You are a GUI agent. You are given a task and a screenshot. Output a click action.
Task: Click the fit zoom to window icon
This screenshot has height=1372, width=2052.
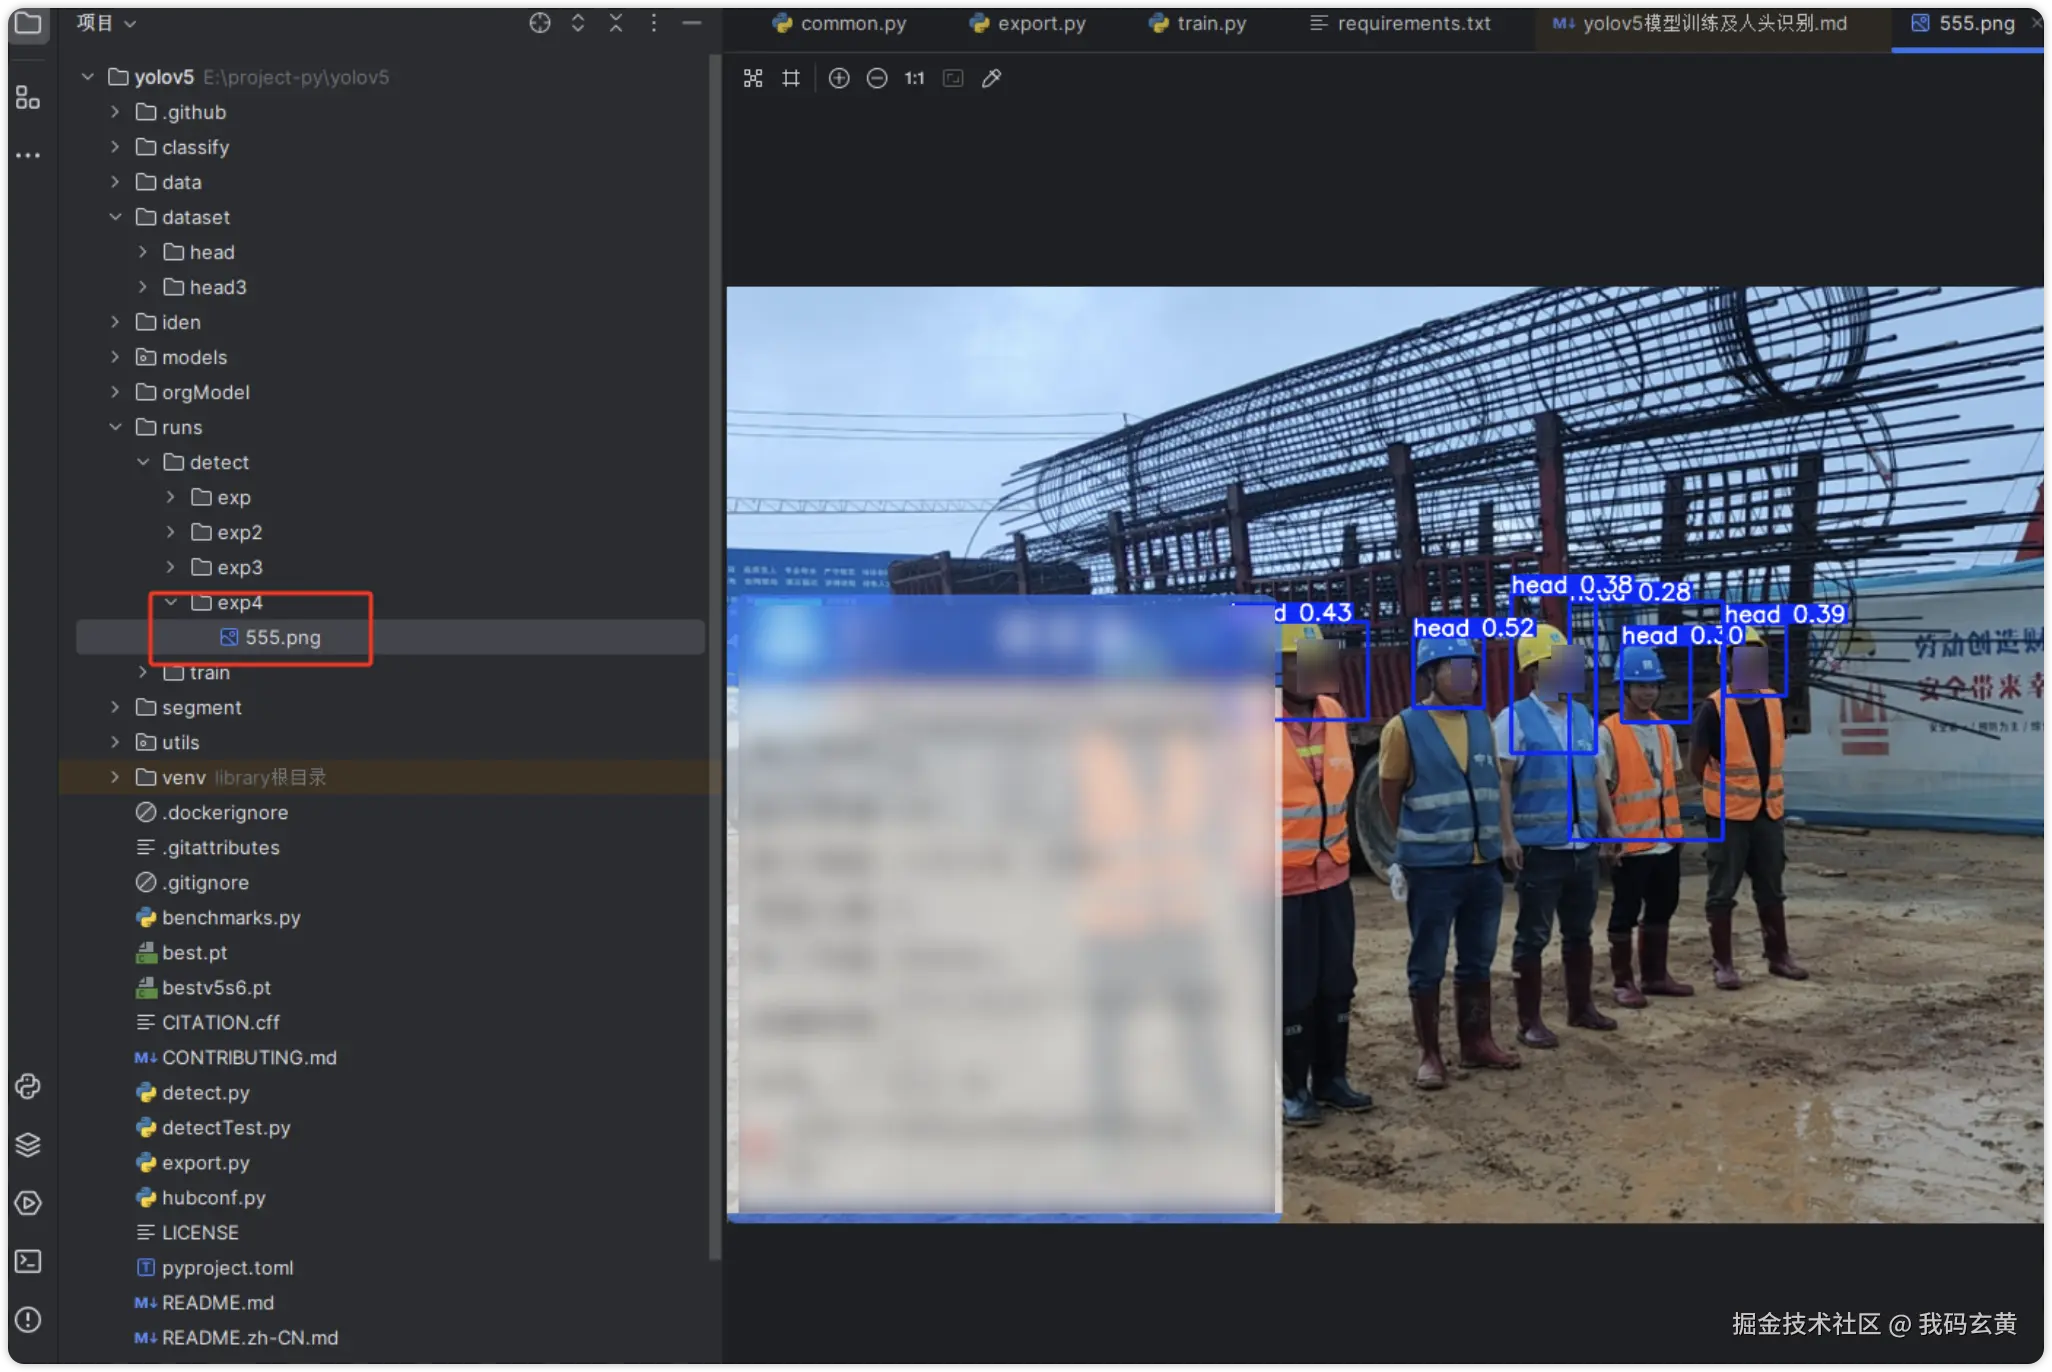(x=953, y=78)
